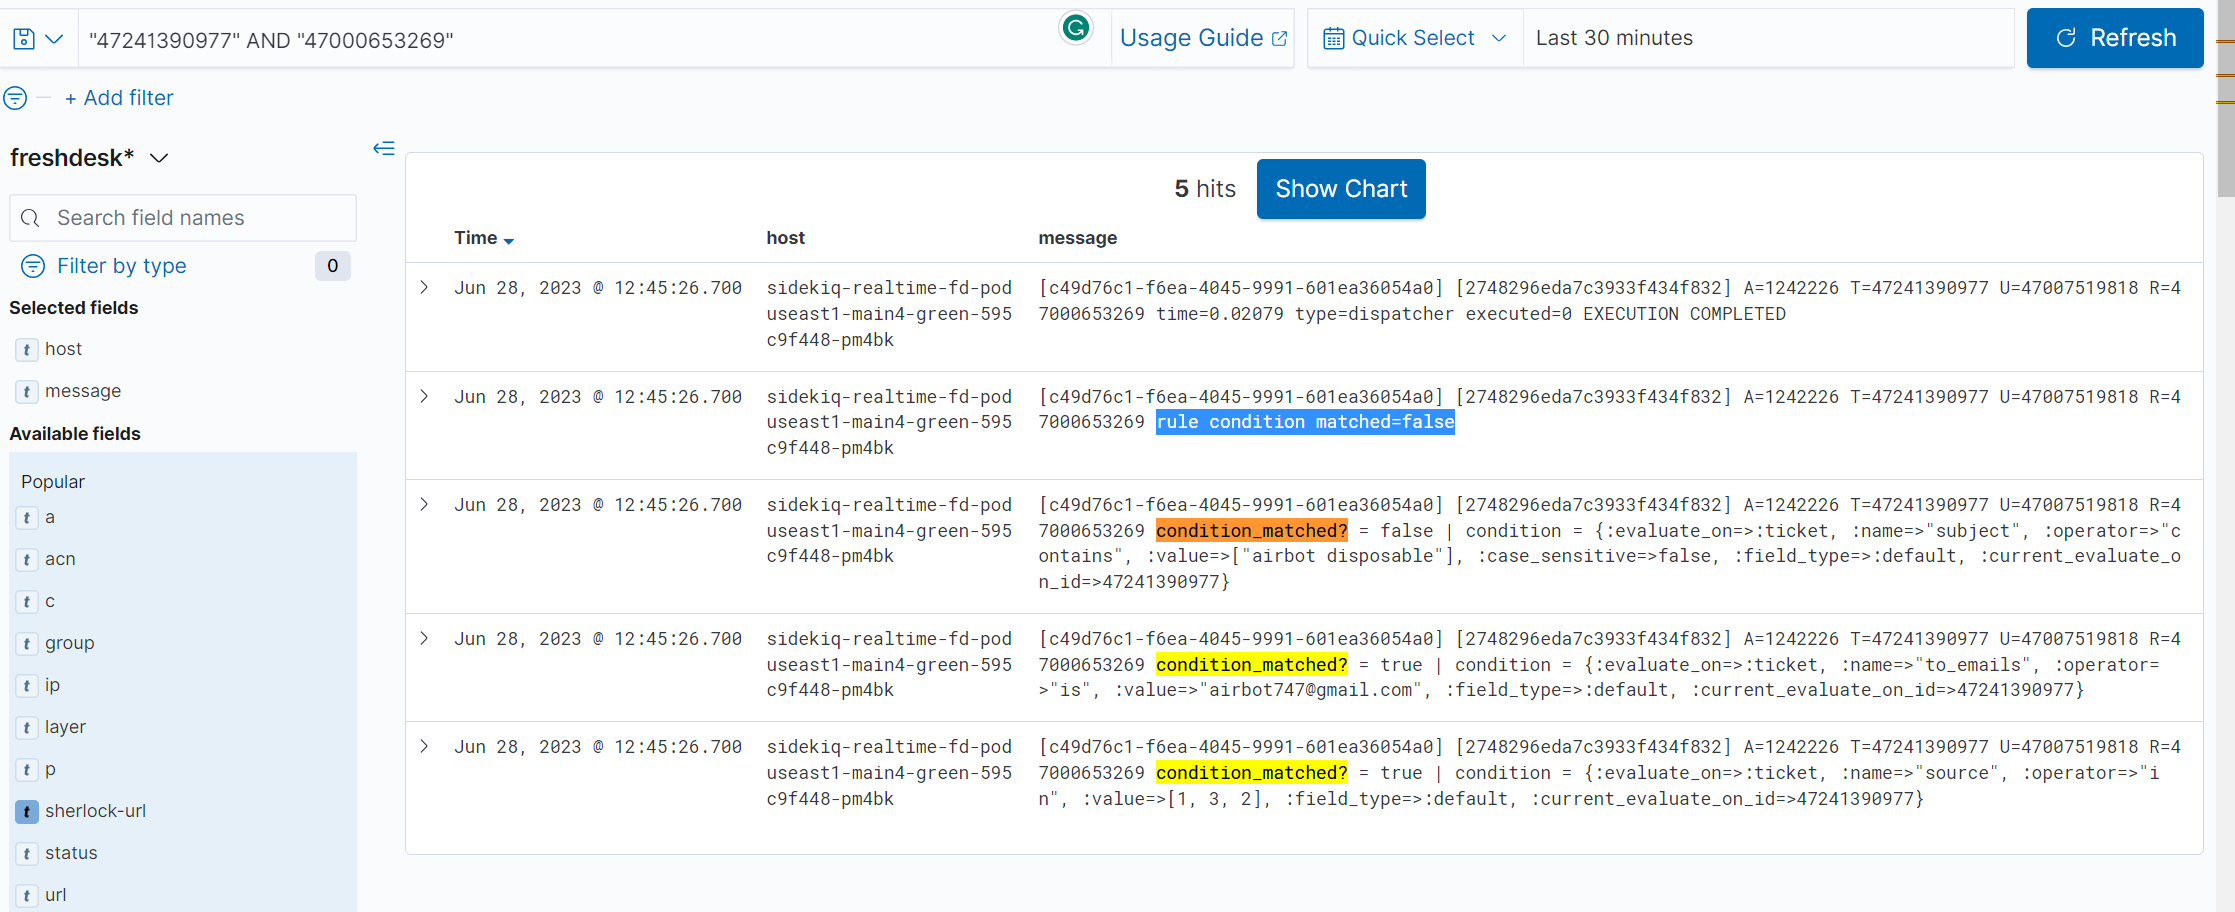Expand the source condition log row
This screenshot has width=2235, height=912.
click(424, 747)
